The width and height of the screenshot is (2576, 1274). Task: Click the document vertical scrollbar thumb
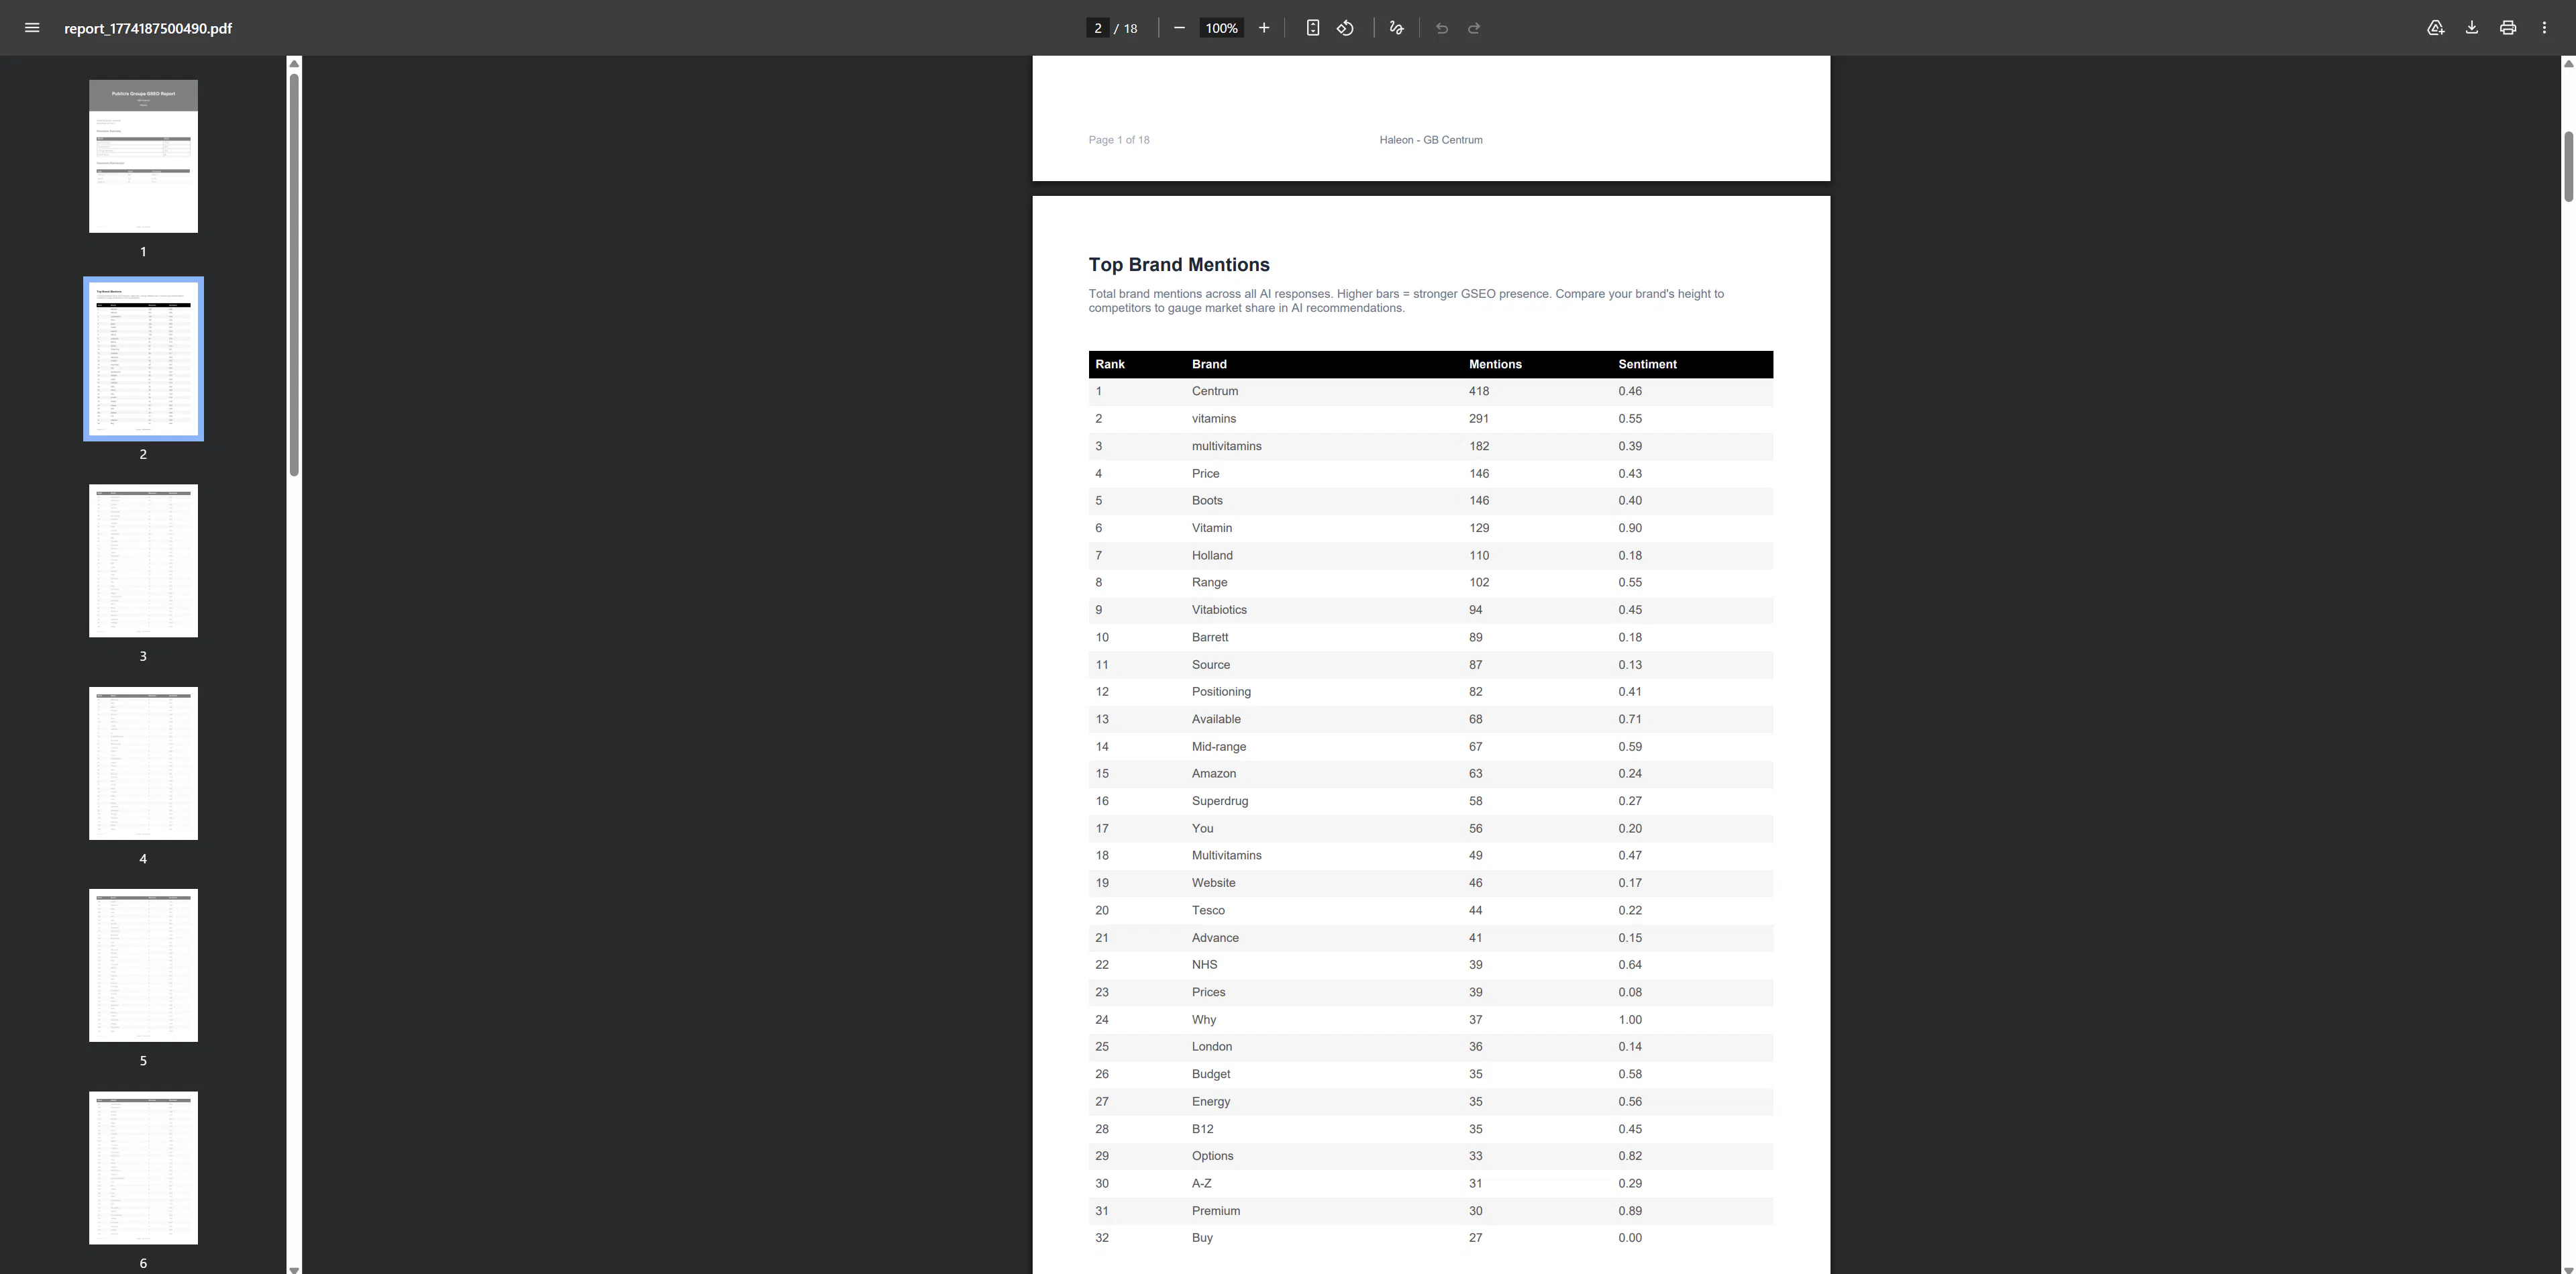pyautogui.click(x=2568, y=166)
